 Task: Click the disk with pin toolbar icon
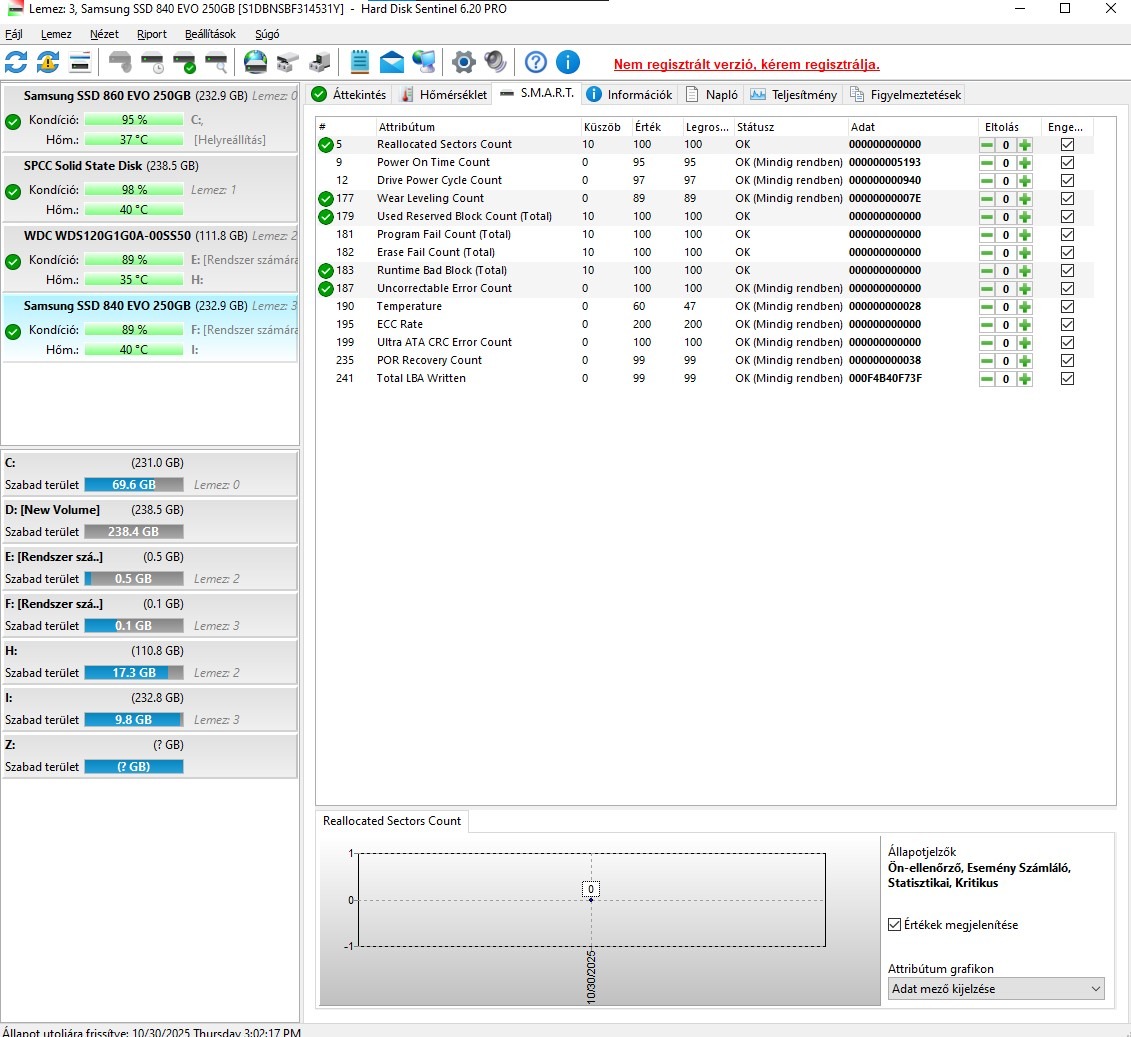120,62
